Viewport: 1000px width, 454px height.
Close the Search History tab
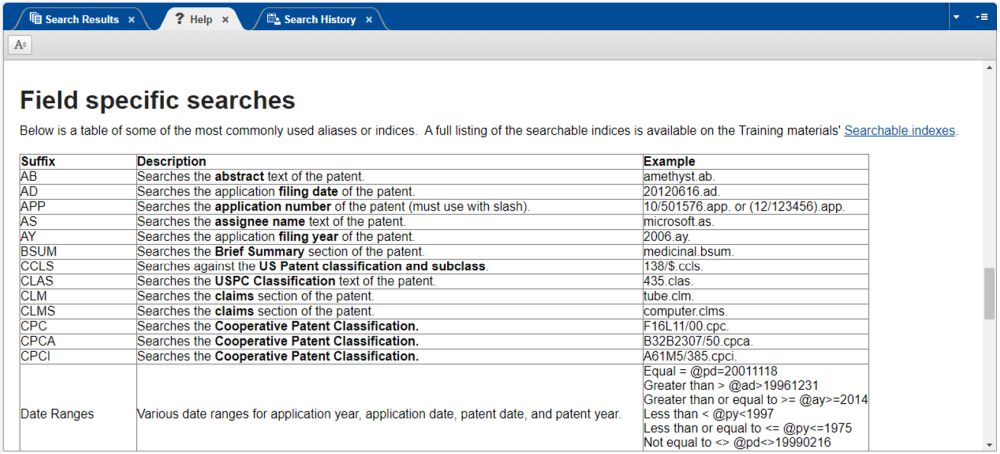[368, 20]
